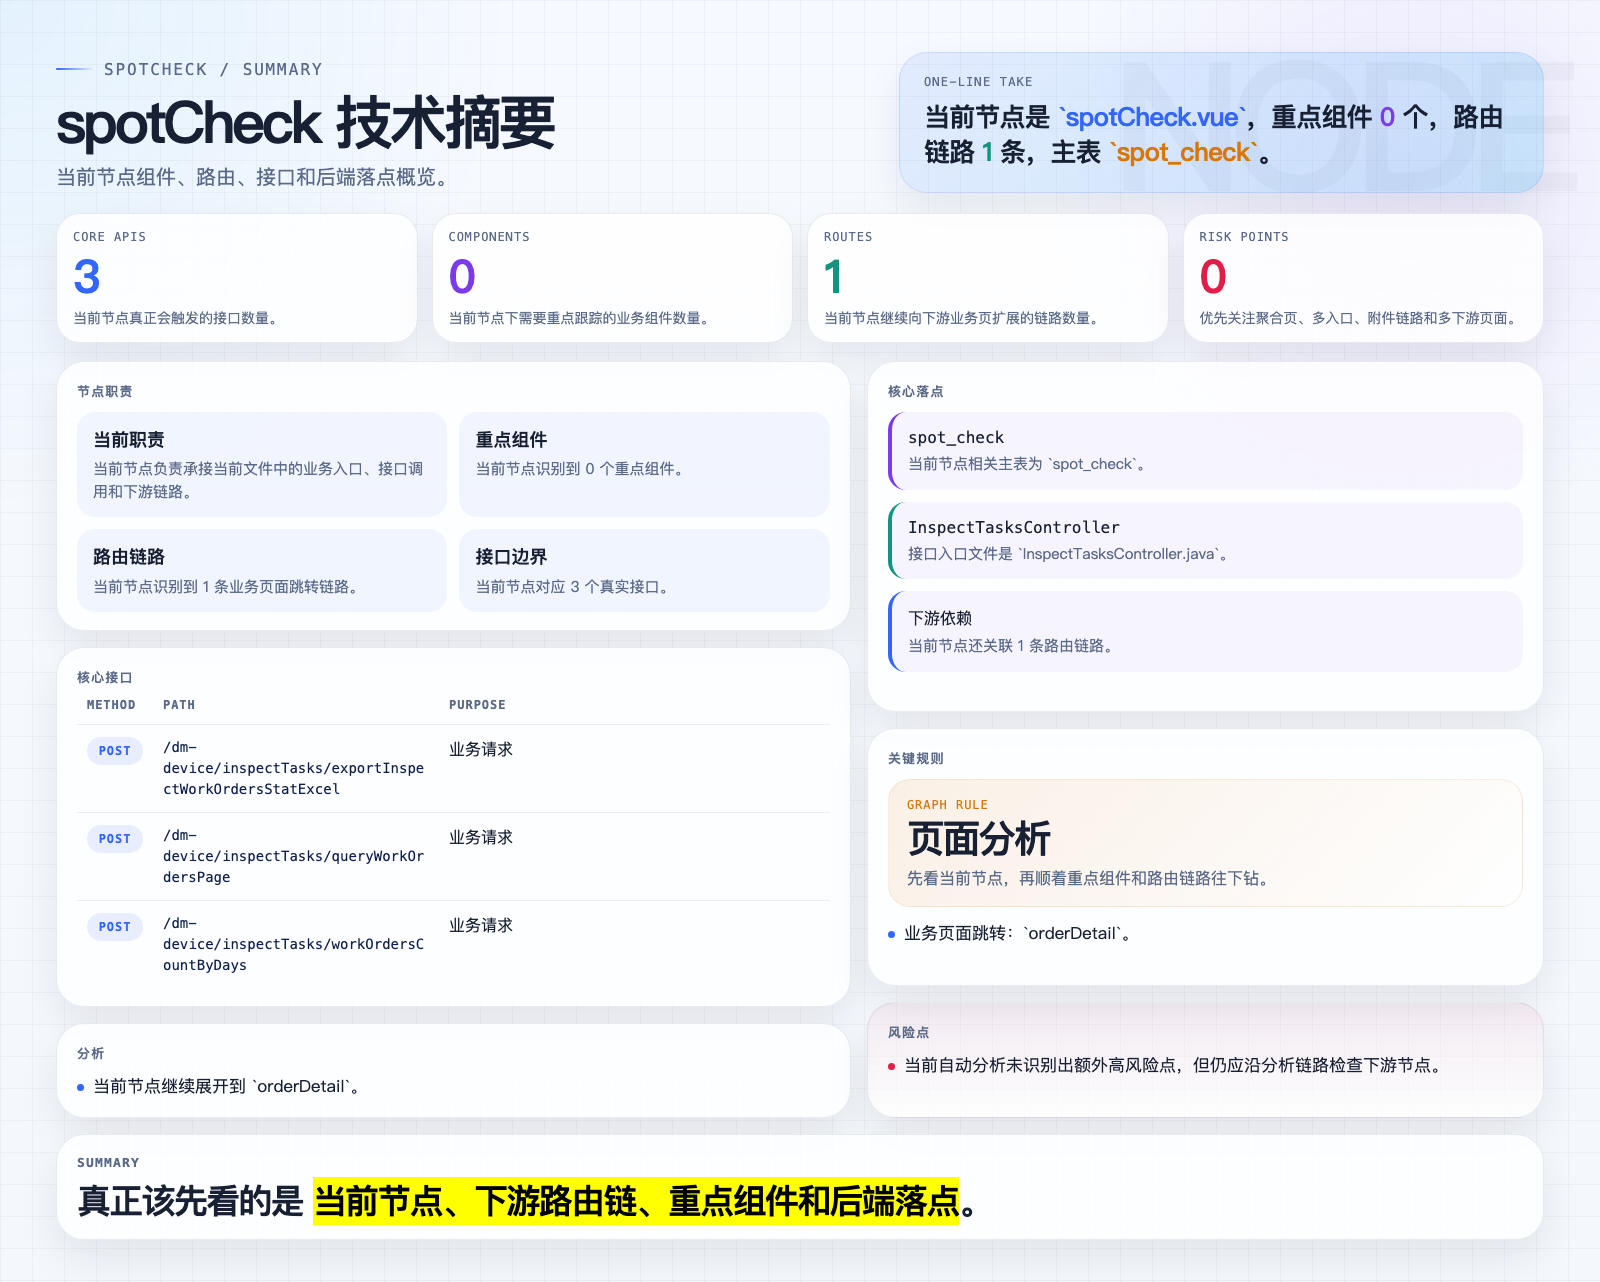This screenshot has width=1600, height=1282.
Task: Click the 风险点 section heading
Action: [908, 1032]
